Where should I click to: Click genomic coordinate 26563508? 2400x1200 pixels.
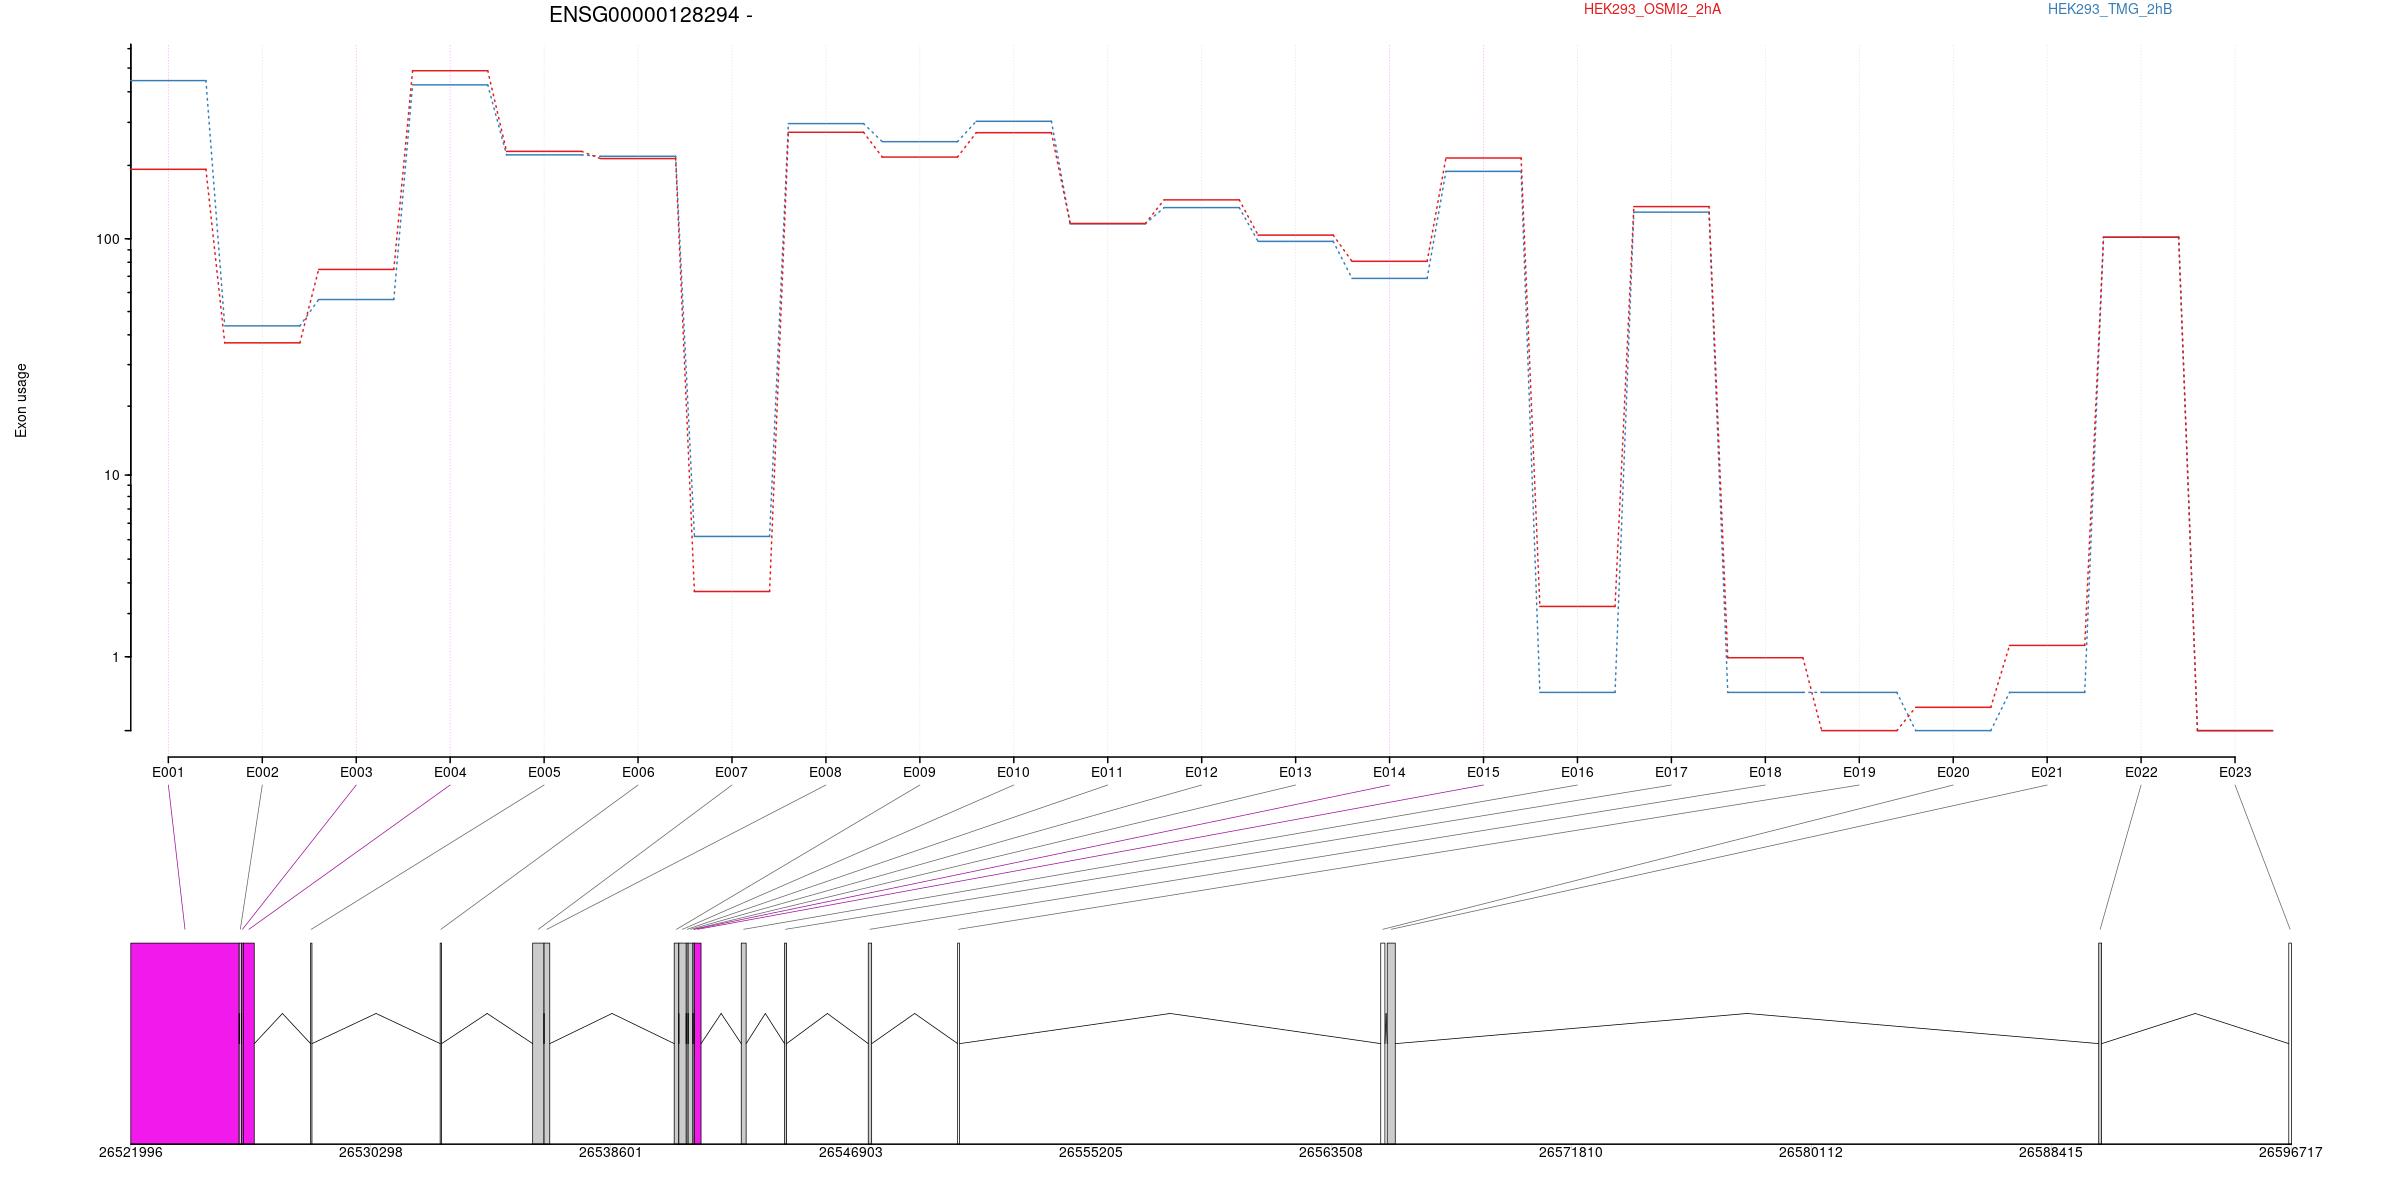pos(1330,1152)
